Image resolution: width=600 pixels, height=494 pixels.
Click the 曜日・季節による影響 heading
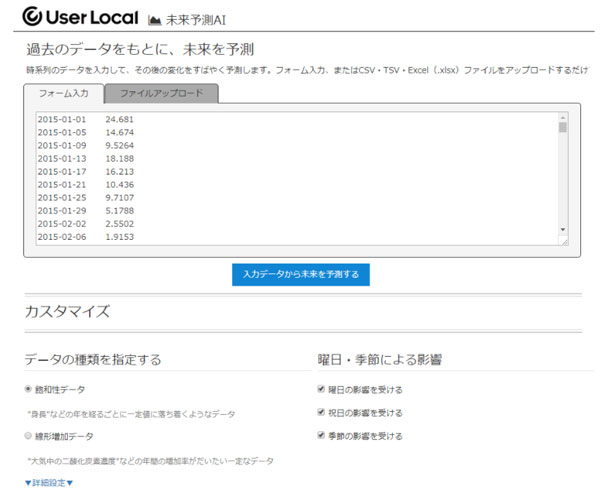pos(380,360)
